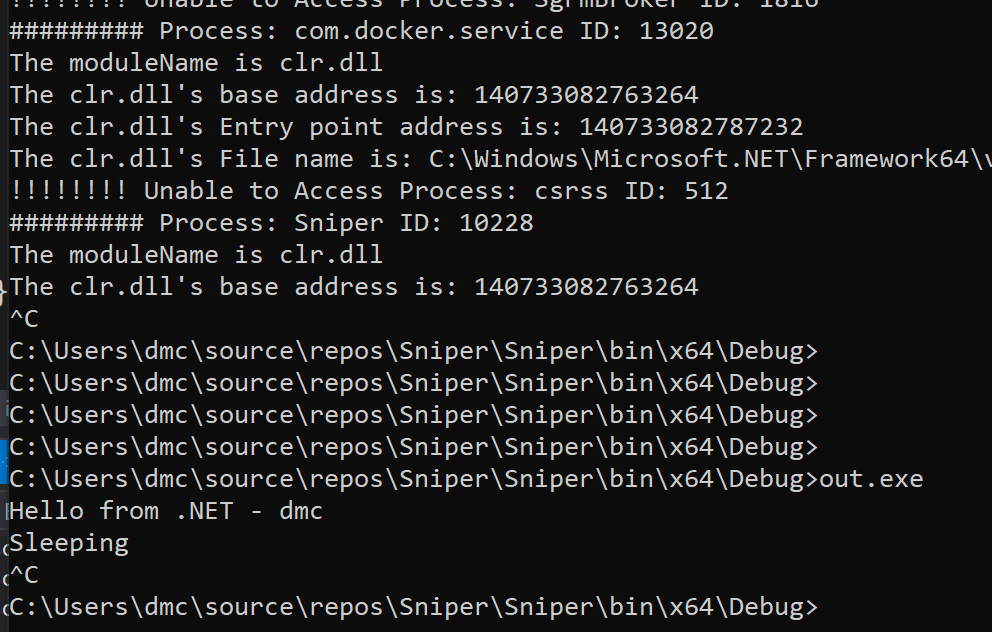Click the ^C shown beneath Sleeping
This screenshot has height=632, width=992.
point(25,575)
